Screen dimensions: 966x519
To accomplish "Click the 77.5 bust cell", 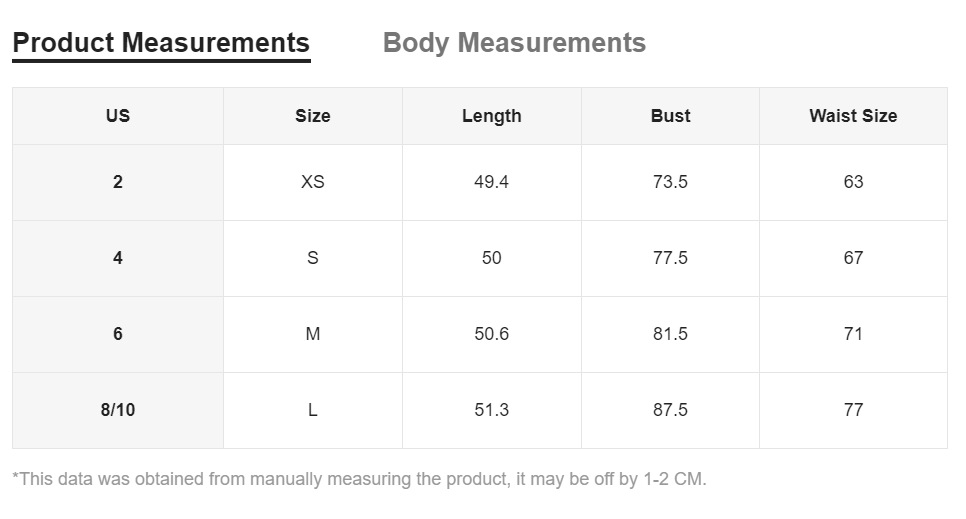I will coord(670,258).
